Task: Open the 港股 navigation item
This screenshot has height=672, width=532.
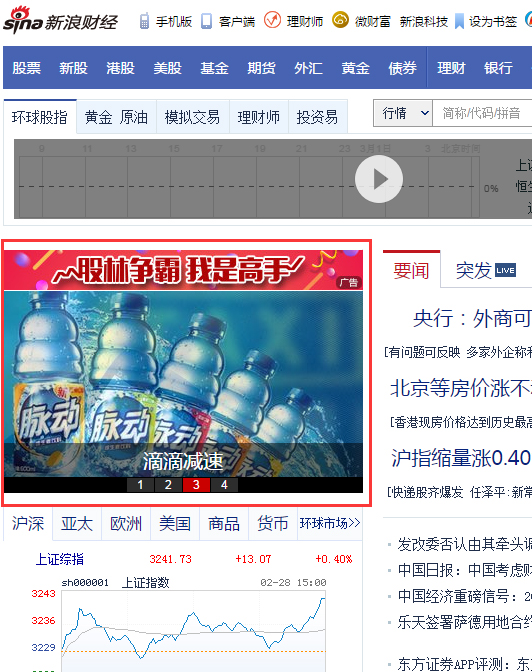Action: (x=120, y=68)
